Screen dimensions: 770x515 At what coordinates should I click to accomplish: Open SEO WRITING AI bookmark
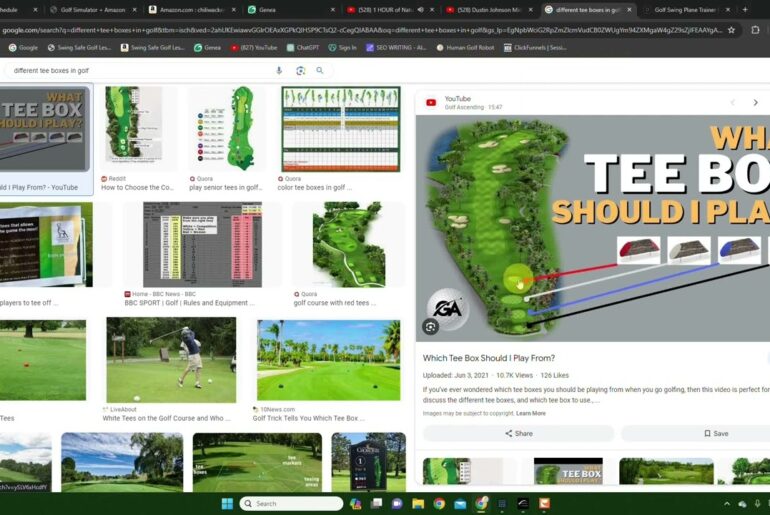pyautogui.click(x=396, y=48)
